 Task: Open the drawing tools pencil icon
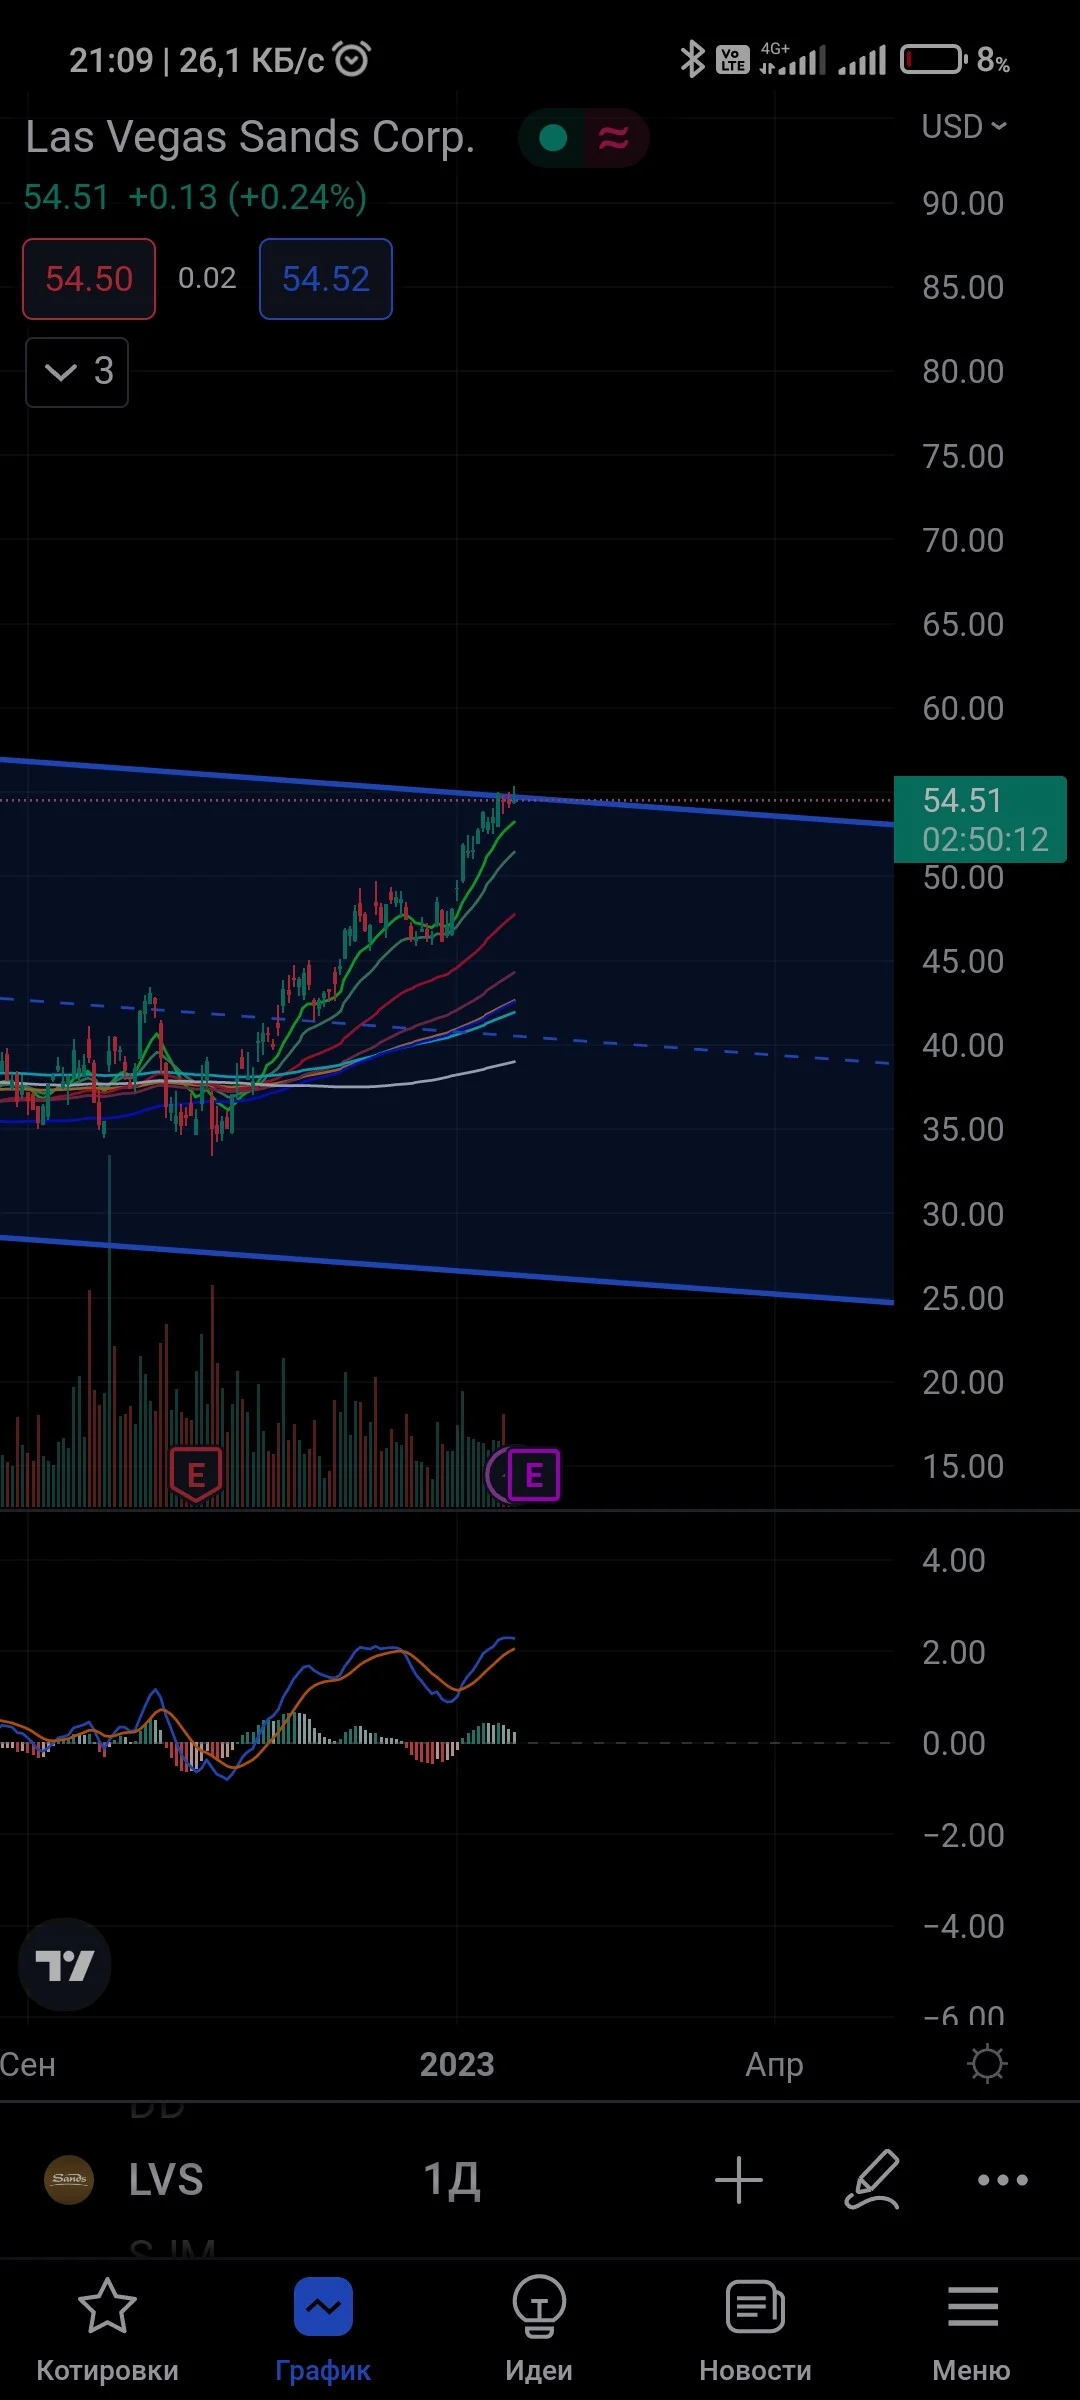(x=873, y=2179)
